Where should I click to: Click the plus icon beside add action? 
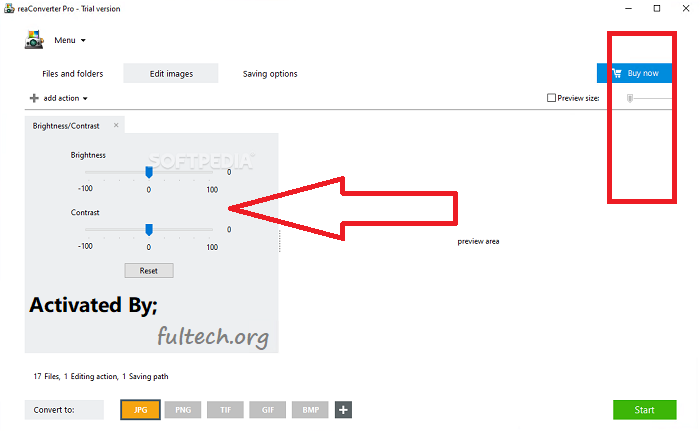pos(34,98)
